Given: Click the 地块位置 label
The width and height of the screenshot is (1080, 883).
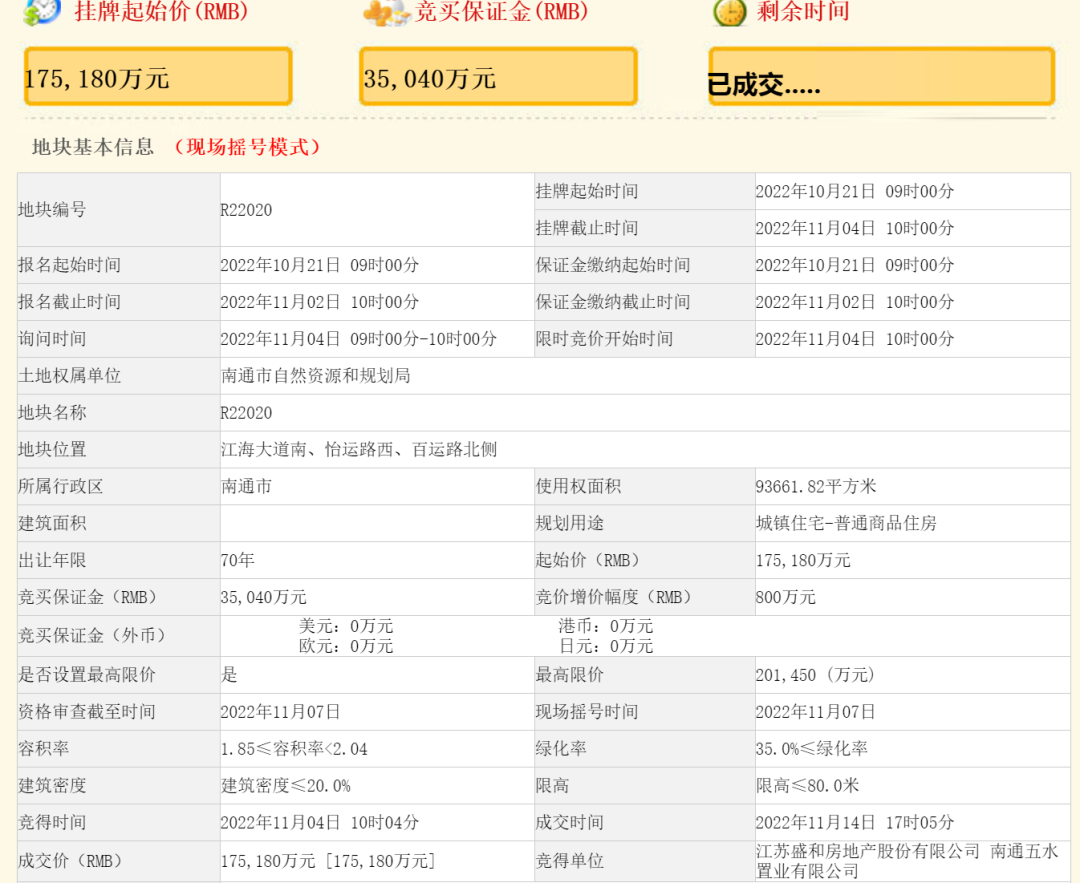Looking at the screenshot, I should 52,450.
